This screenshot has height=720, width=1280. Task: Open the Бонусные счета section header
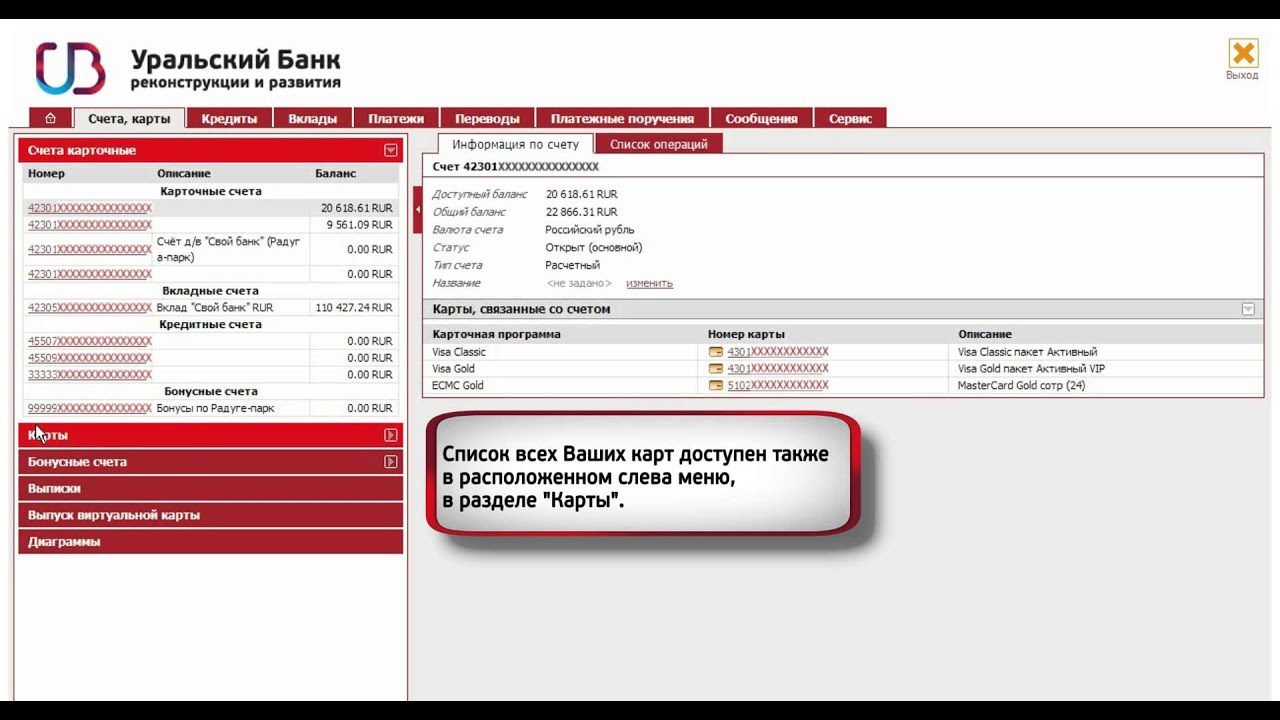click(210, 462)
